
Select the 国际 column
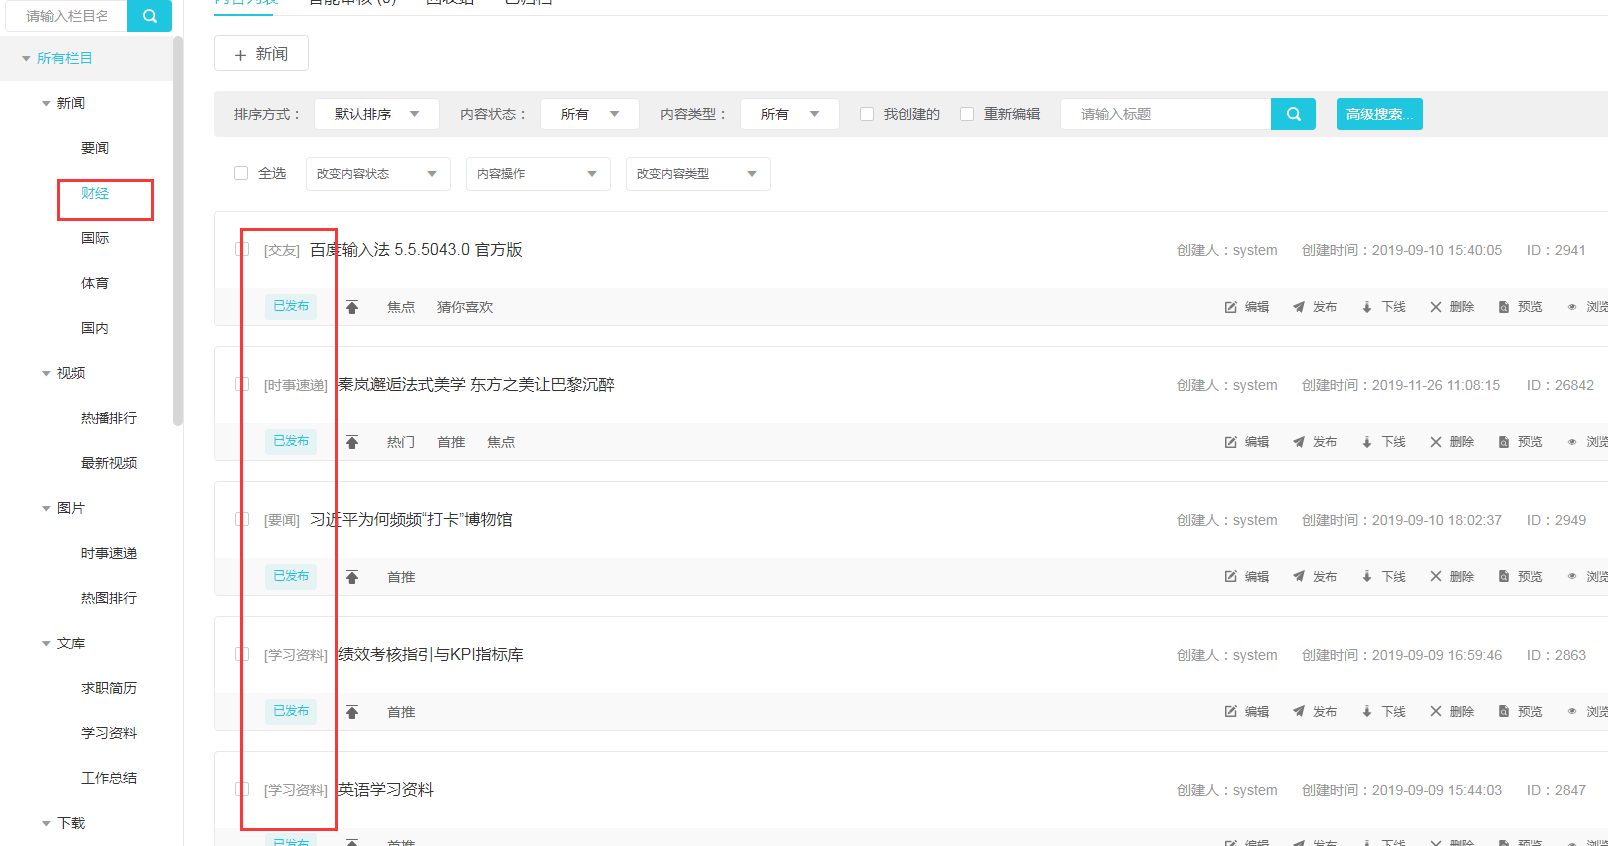(x=95, y=238)
